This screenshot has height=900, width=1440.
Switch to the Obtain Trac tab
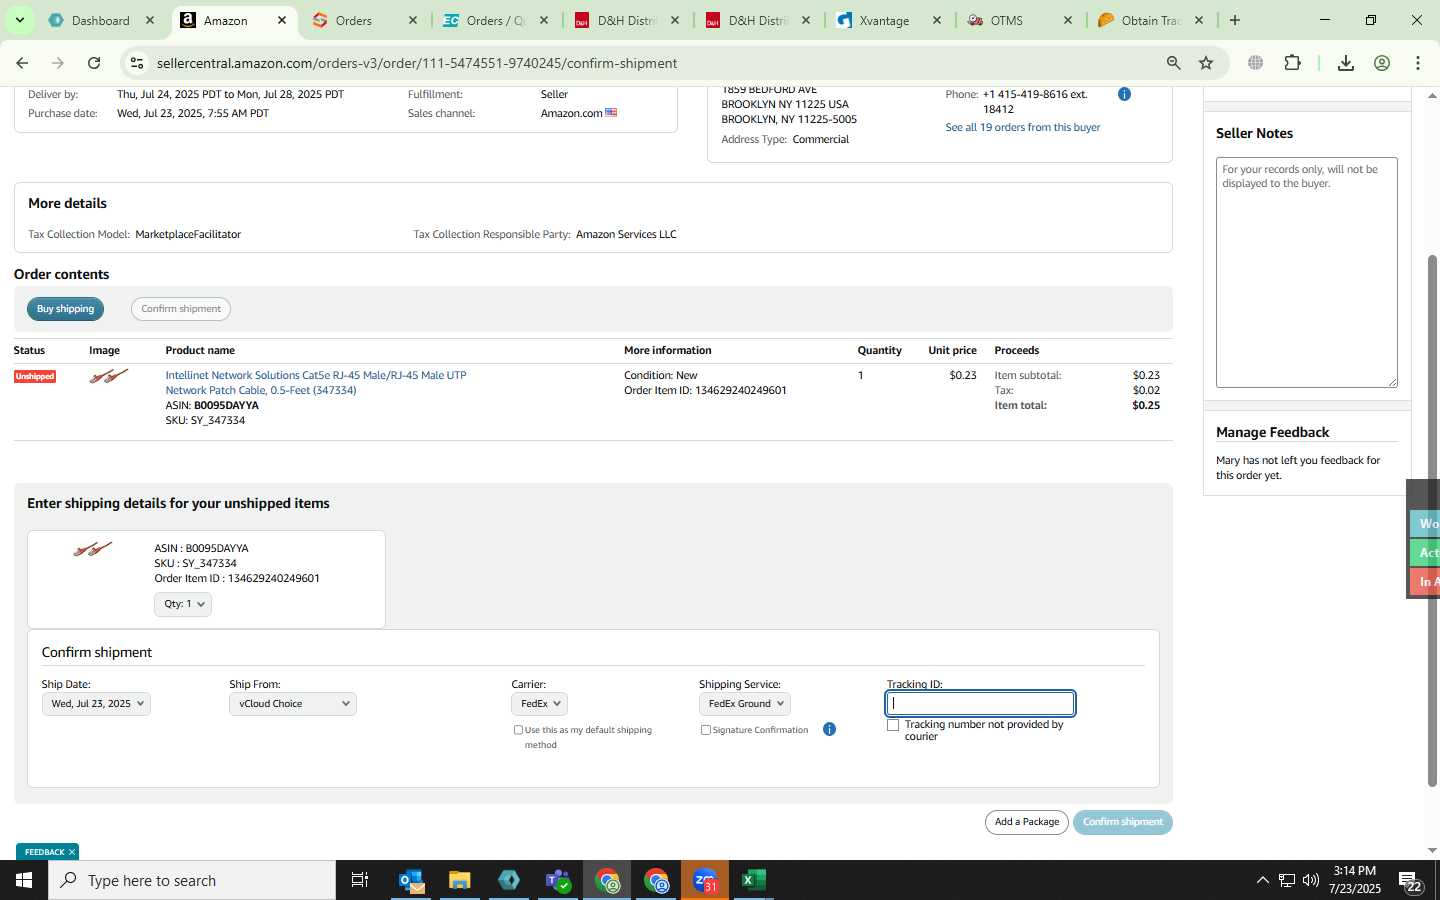tap(1149, 20)
